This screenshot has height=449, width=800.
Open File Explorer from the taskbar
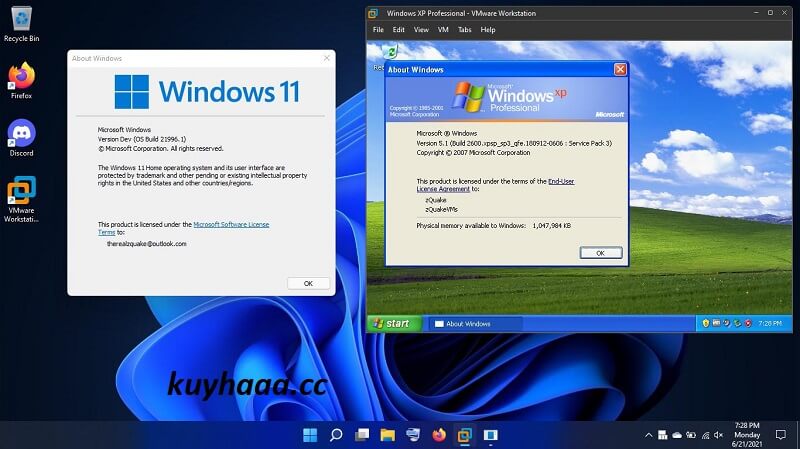click(388, 435)
